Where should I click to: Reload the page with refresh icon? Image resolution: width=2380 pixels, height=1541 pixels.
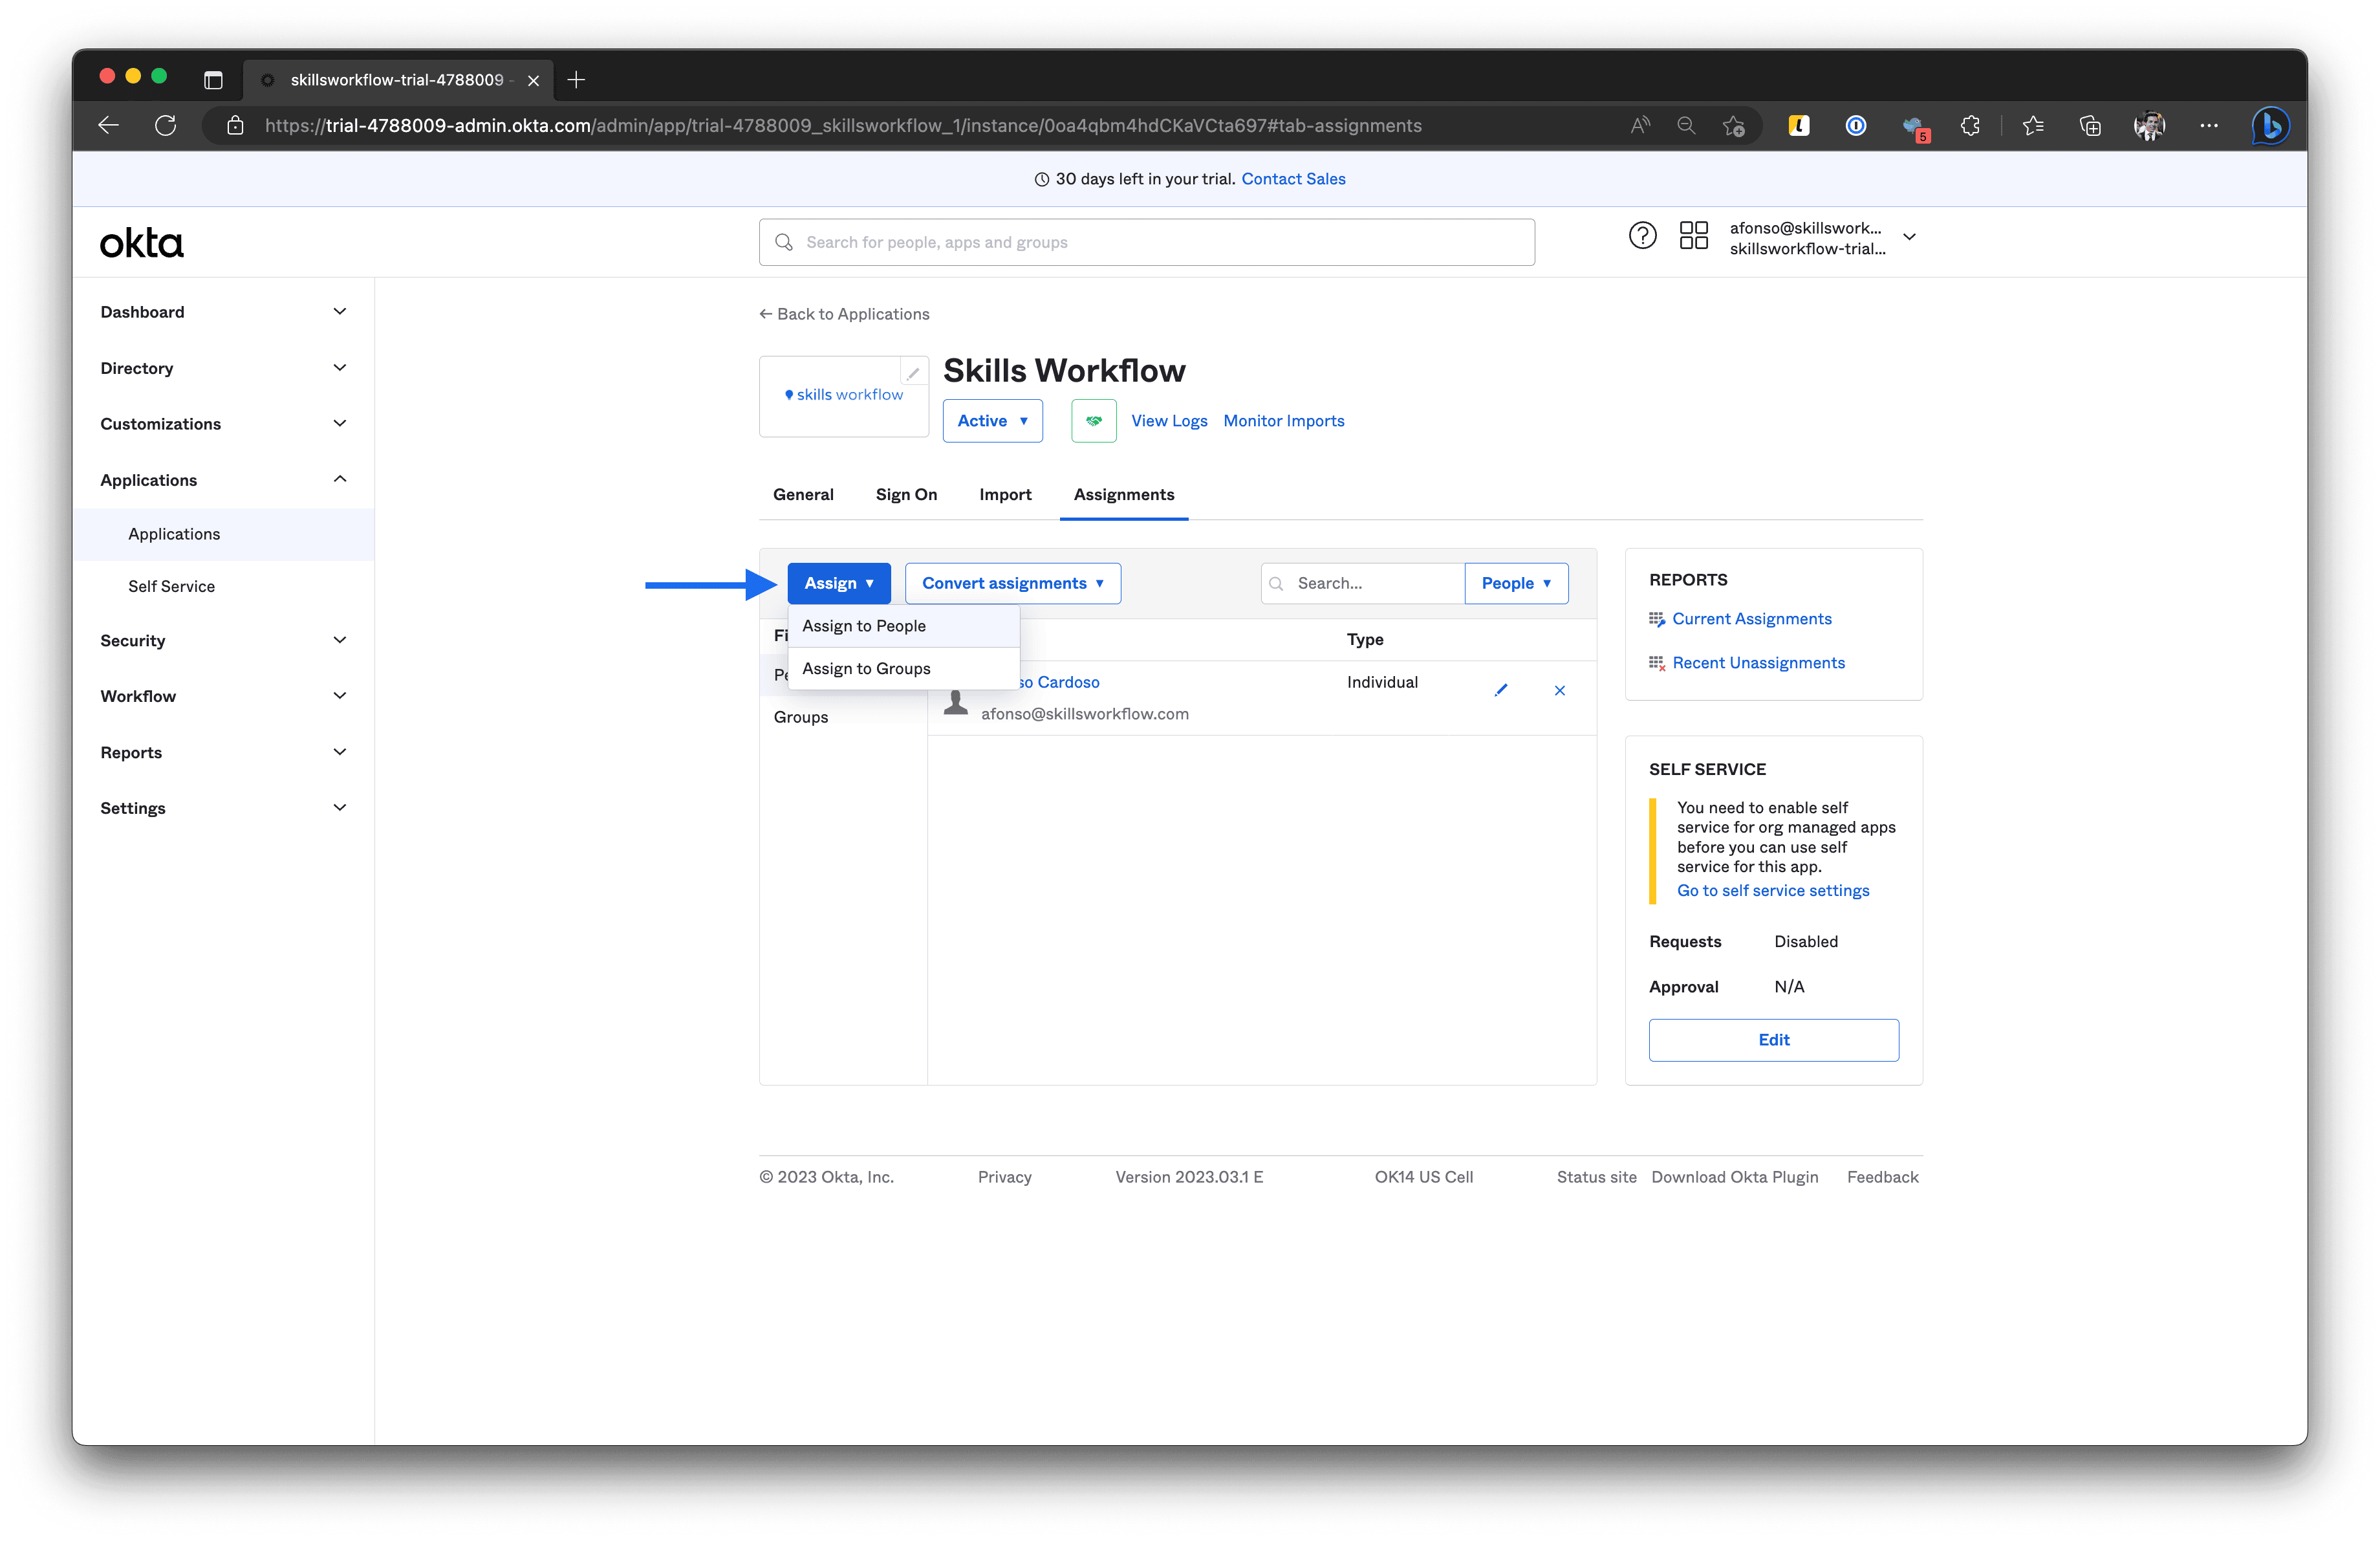pyautogui.click(x=166, y=125)
